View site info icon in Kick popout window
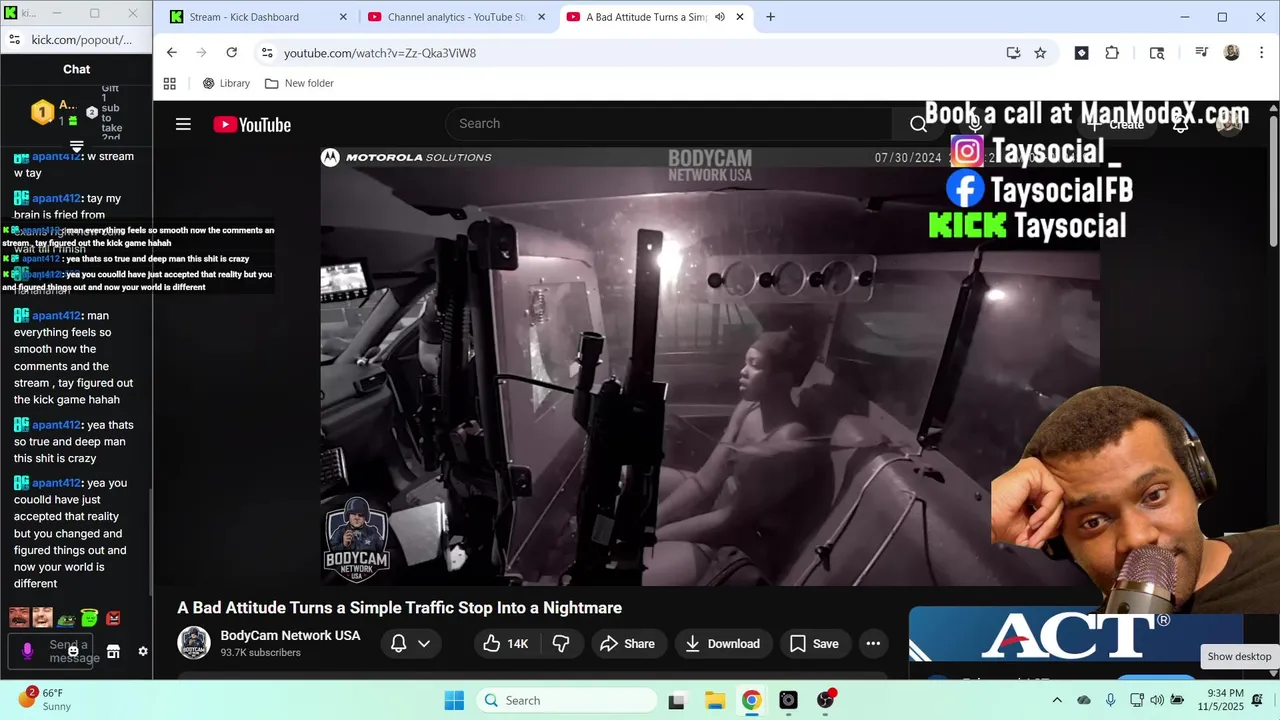This screenshot has width=1280, height=720. [14, 40]
